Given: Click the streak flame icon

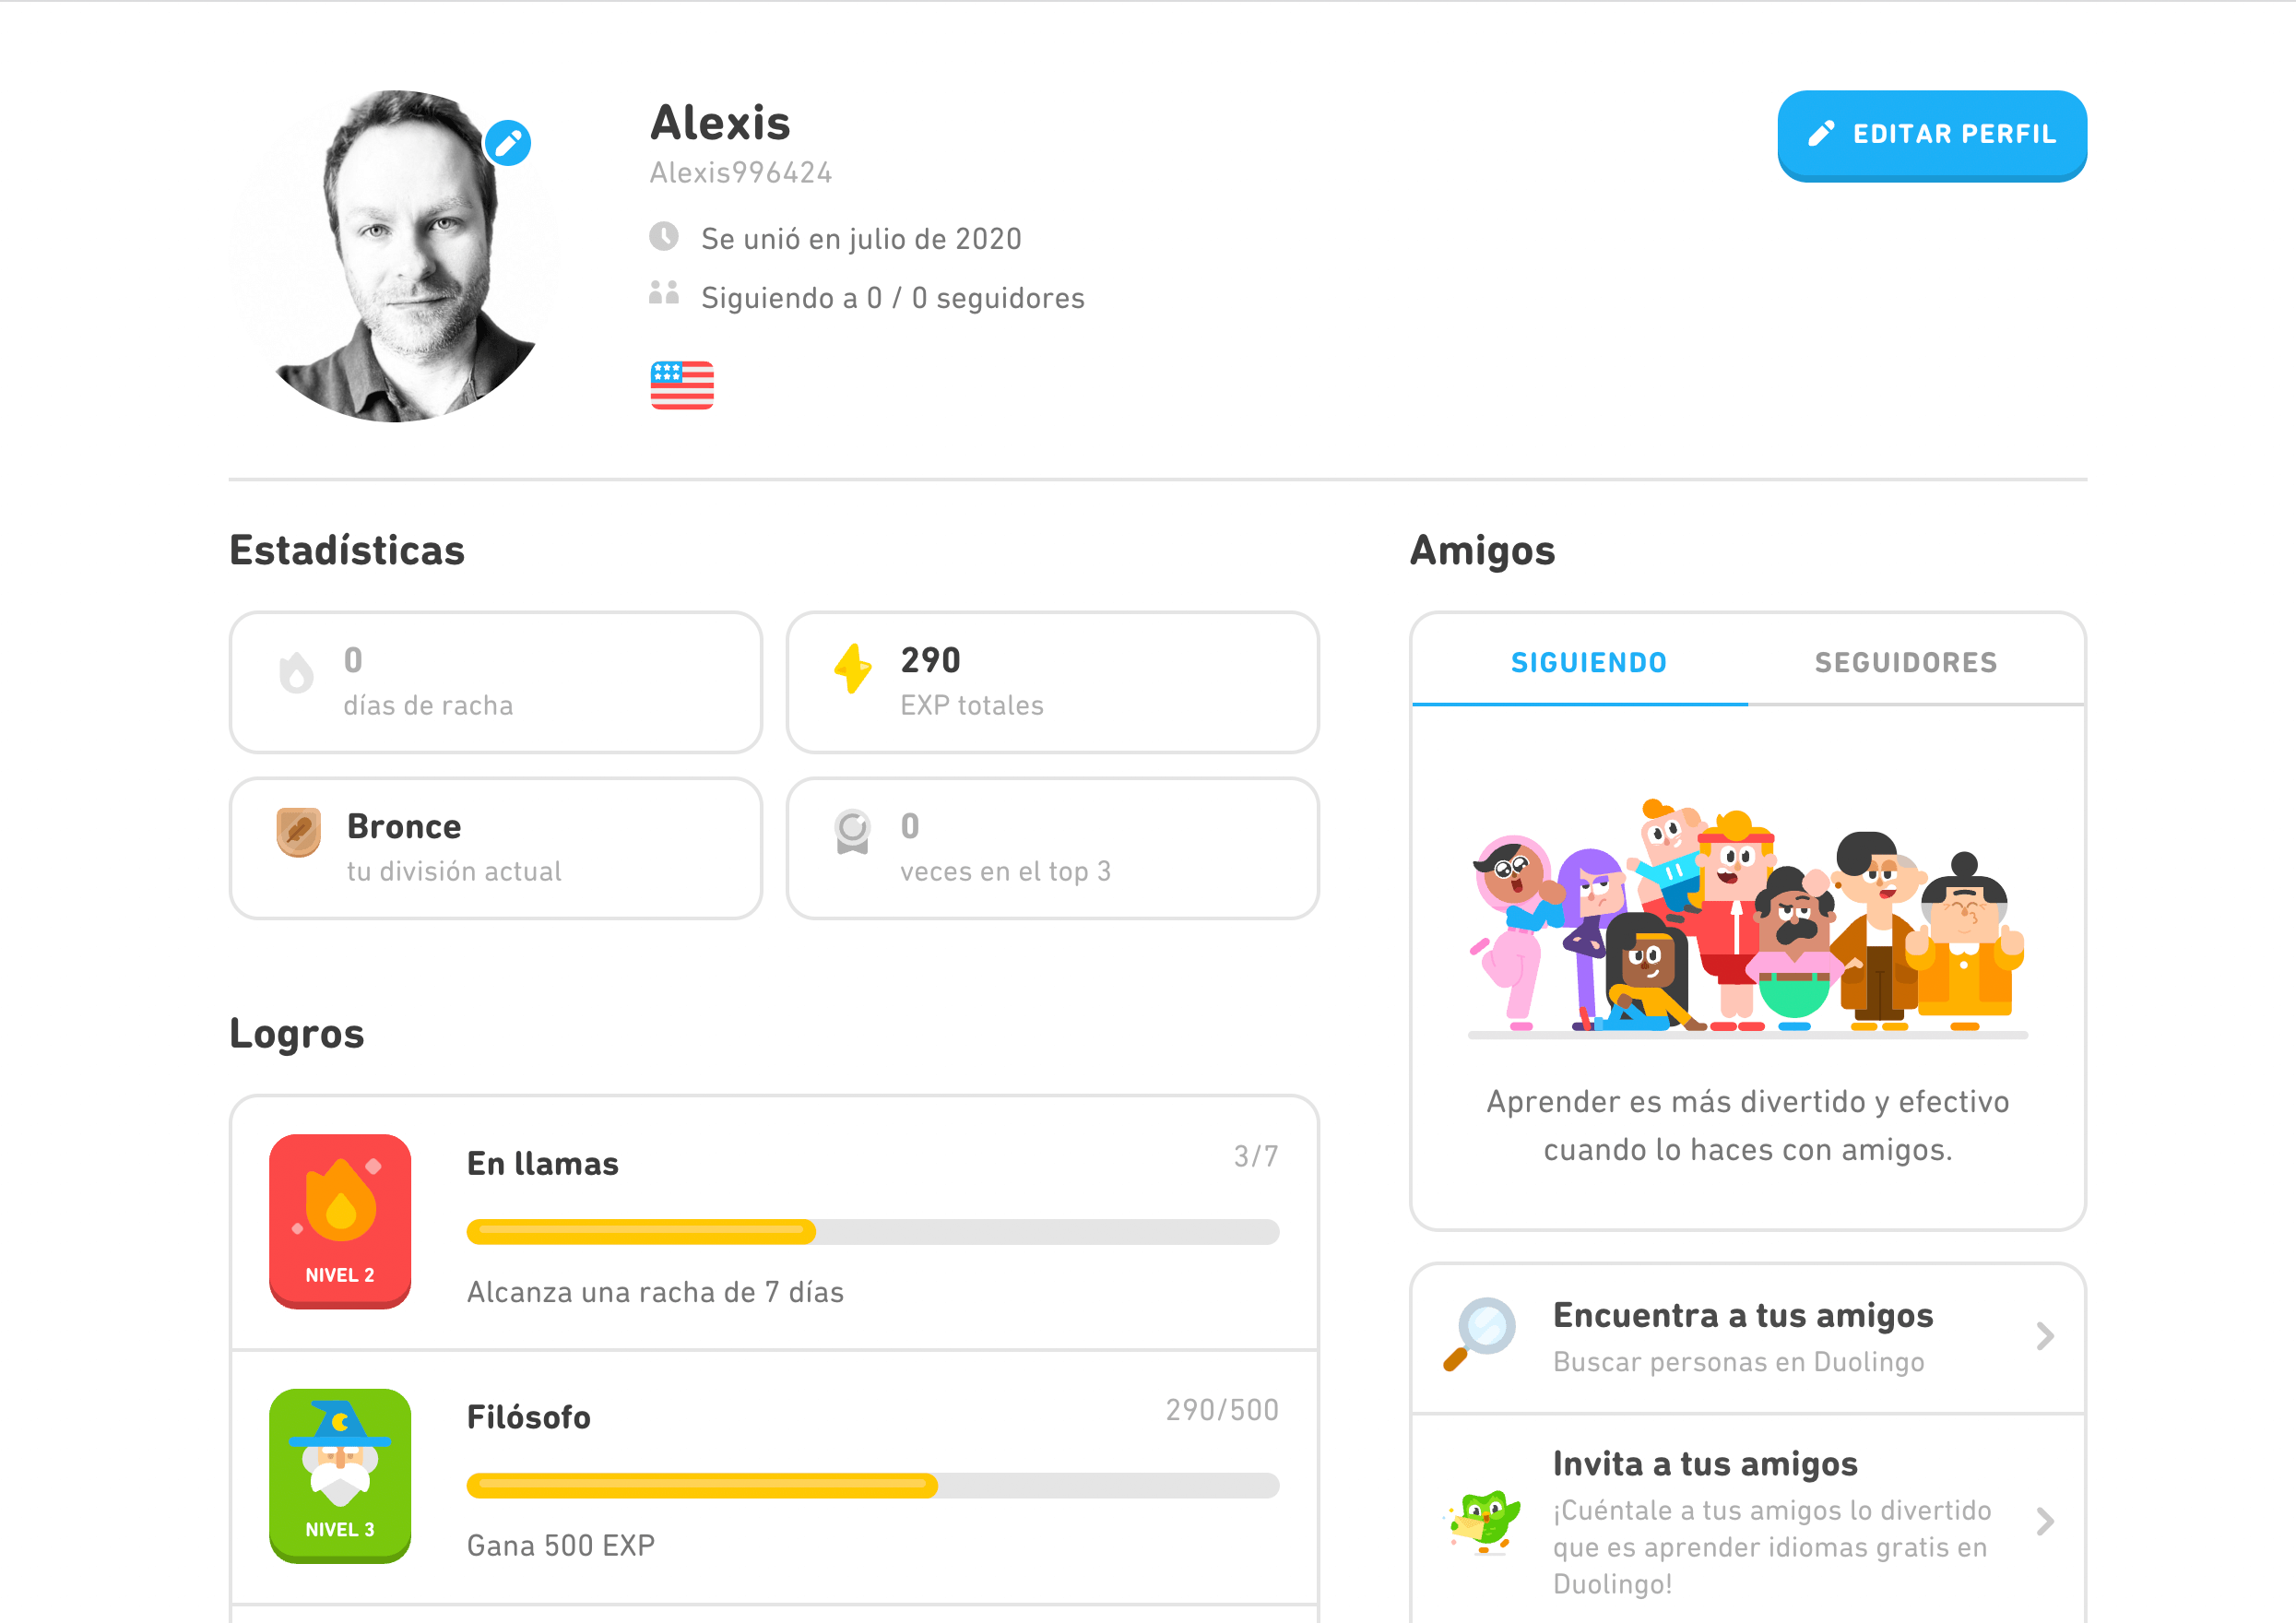Looking at the screenshot, I should [296, 673].
